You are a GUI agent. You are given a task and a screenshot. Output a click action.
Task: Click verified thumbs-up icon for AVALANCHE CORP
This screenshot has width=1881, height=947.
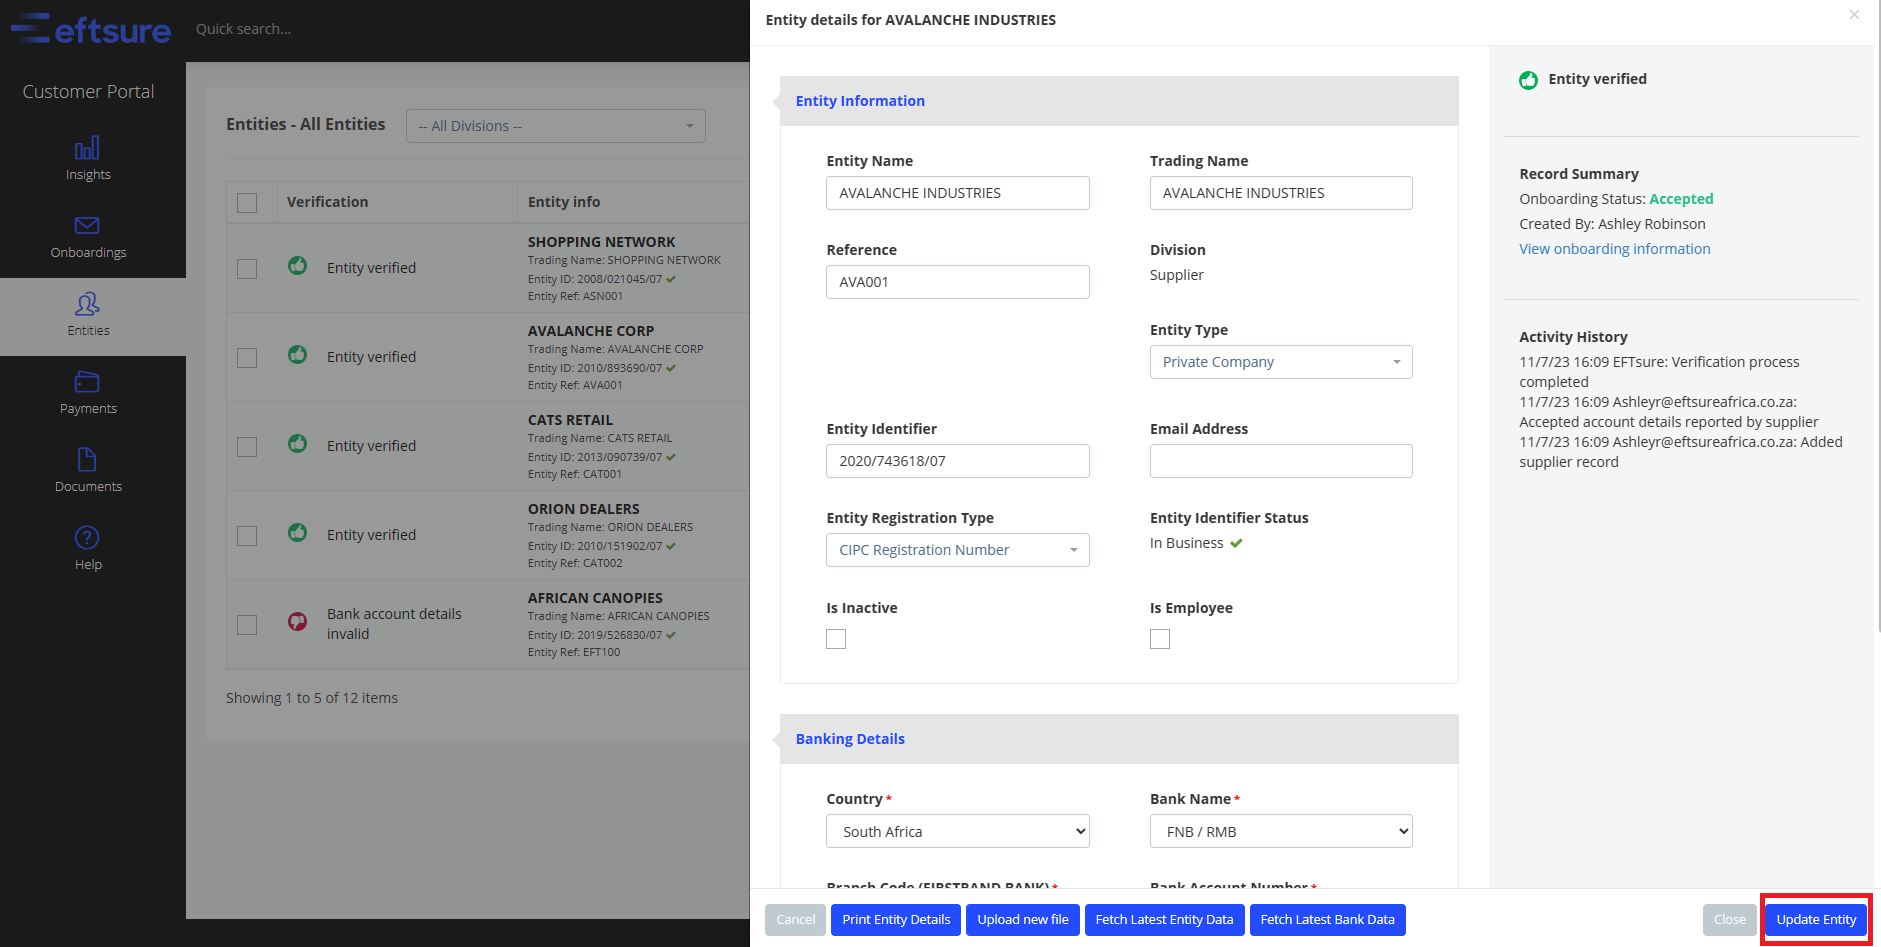[297, 355]
